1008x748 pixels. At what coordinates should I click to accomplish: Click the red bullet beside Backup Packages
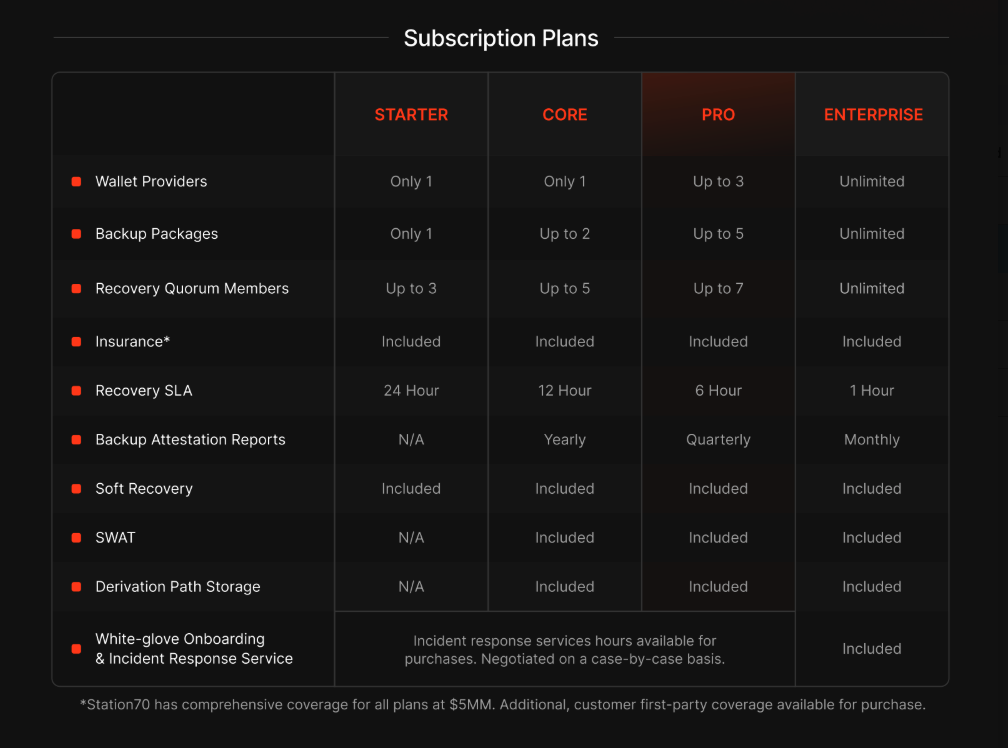coord(76,234)
